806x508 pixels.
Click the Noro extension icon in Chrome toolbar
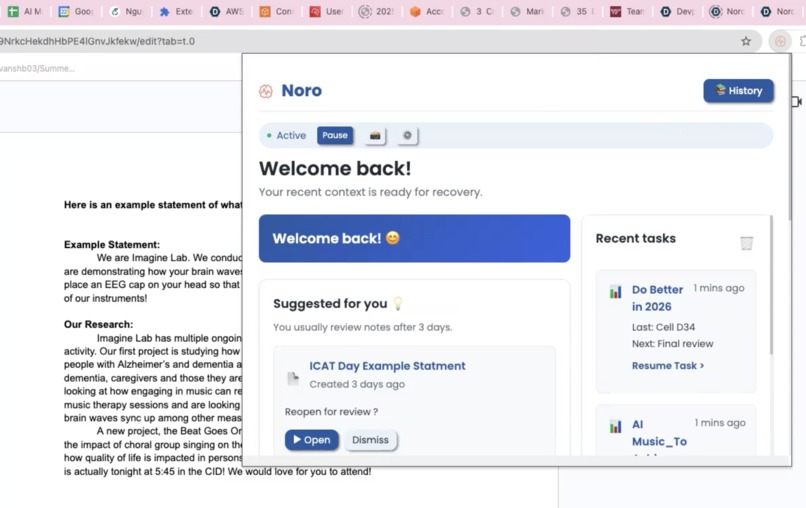(x=780, y=41)
